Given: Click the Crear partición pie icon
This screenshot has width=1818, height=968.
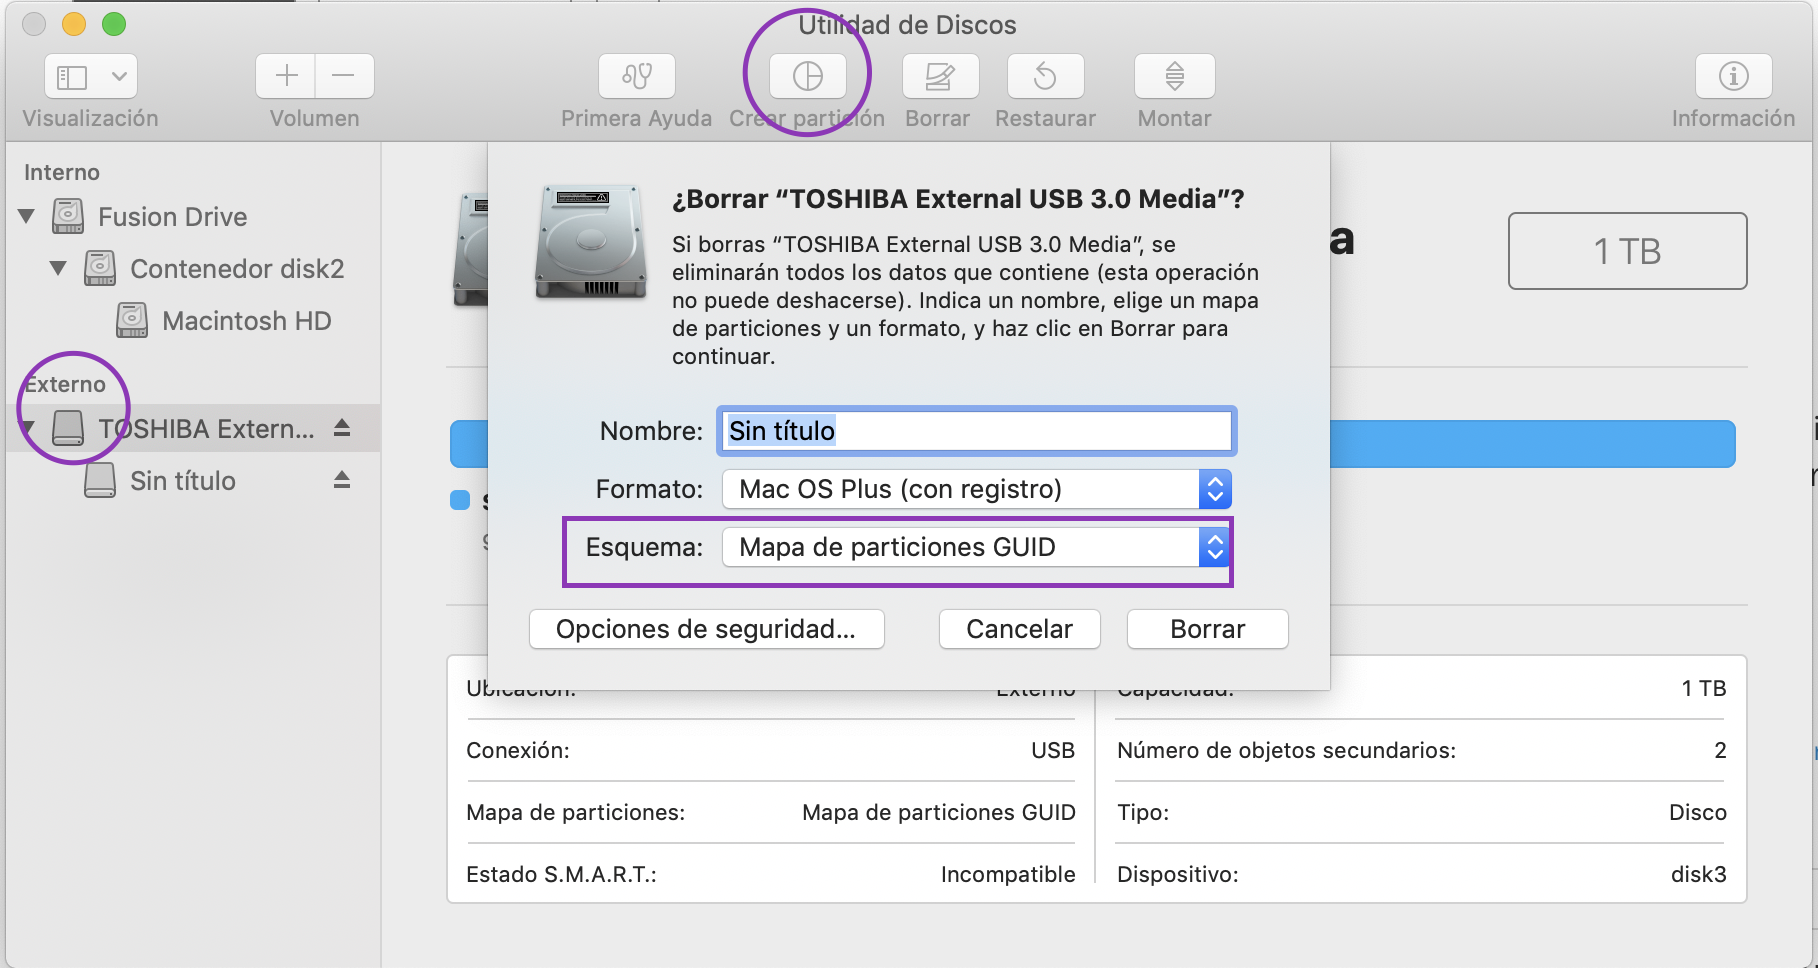Looking at the screenshot, I should [x=807, y=76].
